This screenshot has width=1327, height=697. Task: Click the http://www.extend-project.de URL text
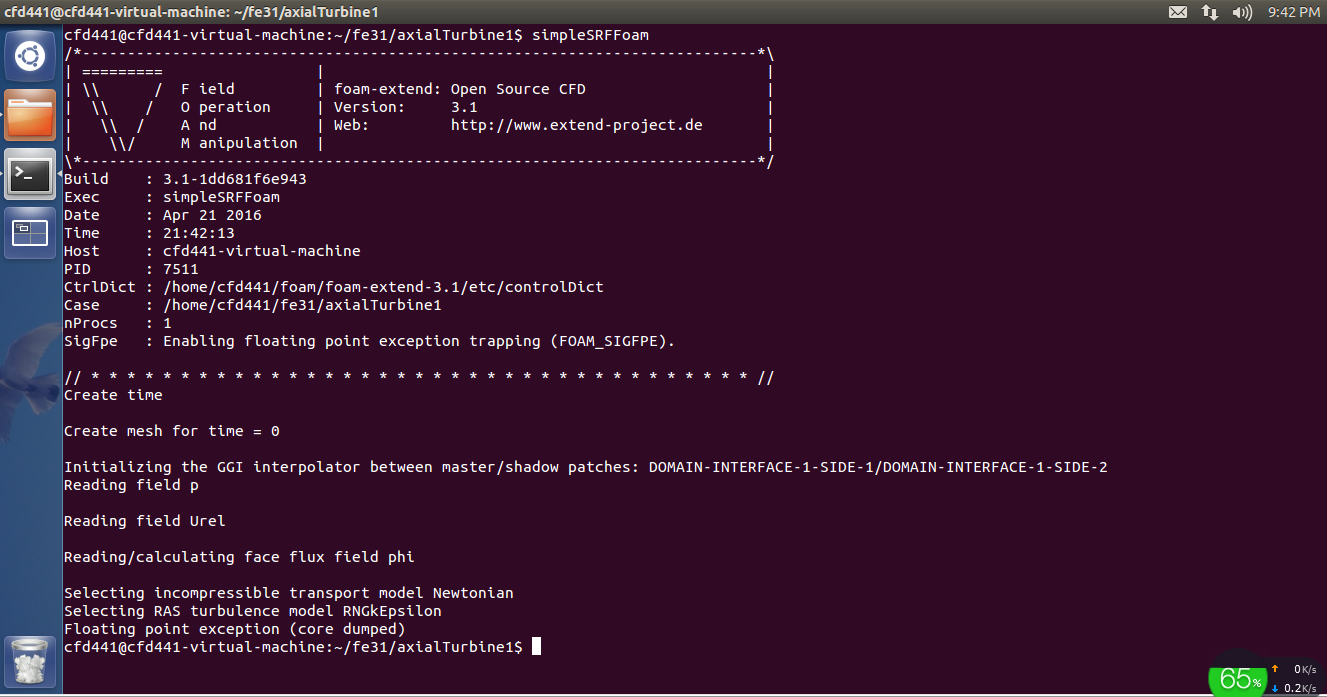576,125
